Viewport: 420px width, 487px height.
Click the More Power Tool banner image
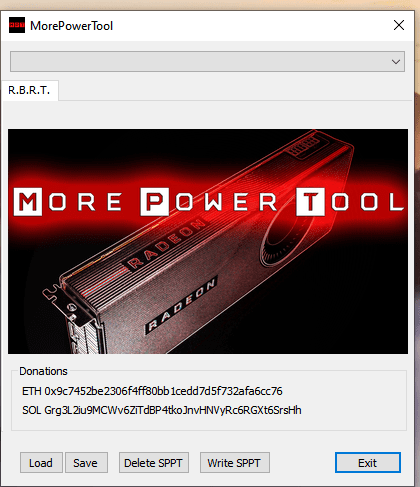pos(208,241)
